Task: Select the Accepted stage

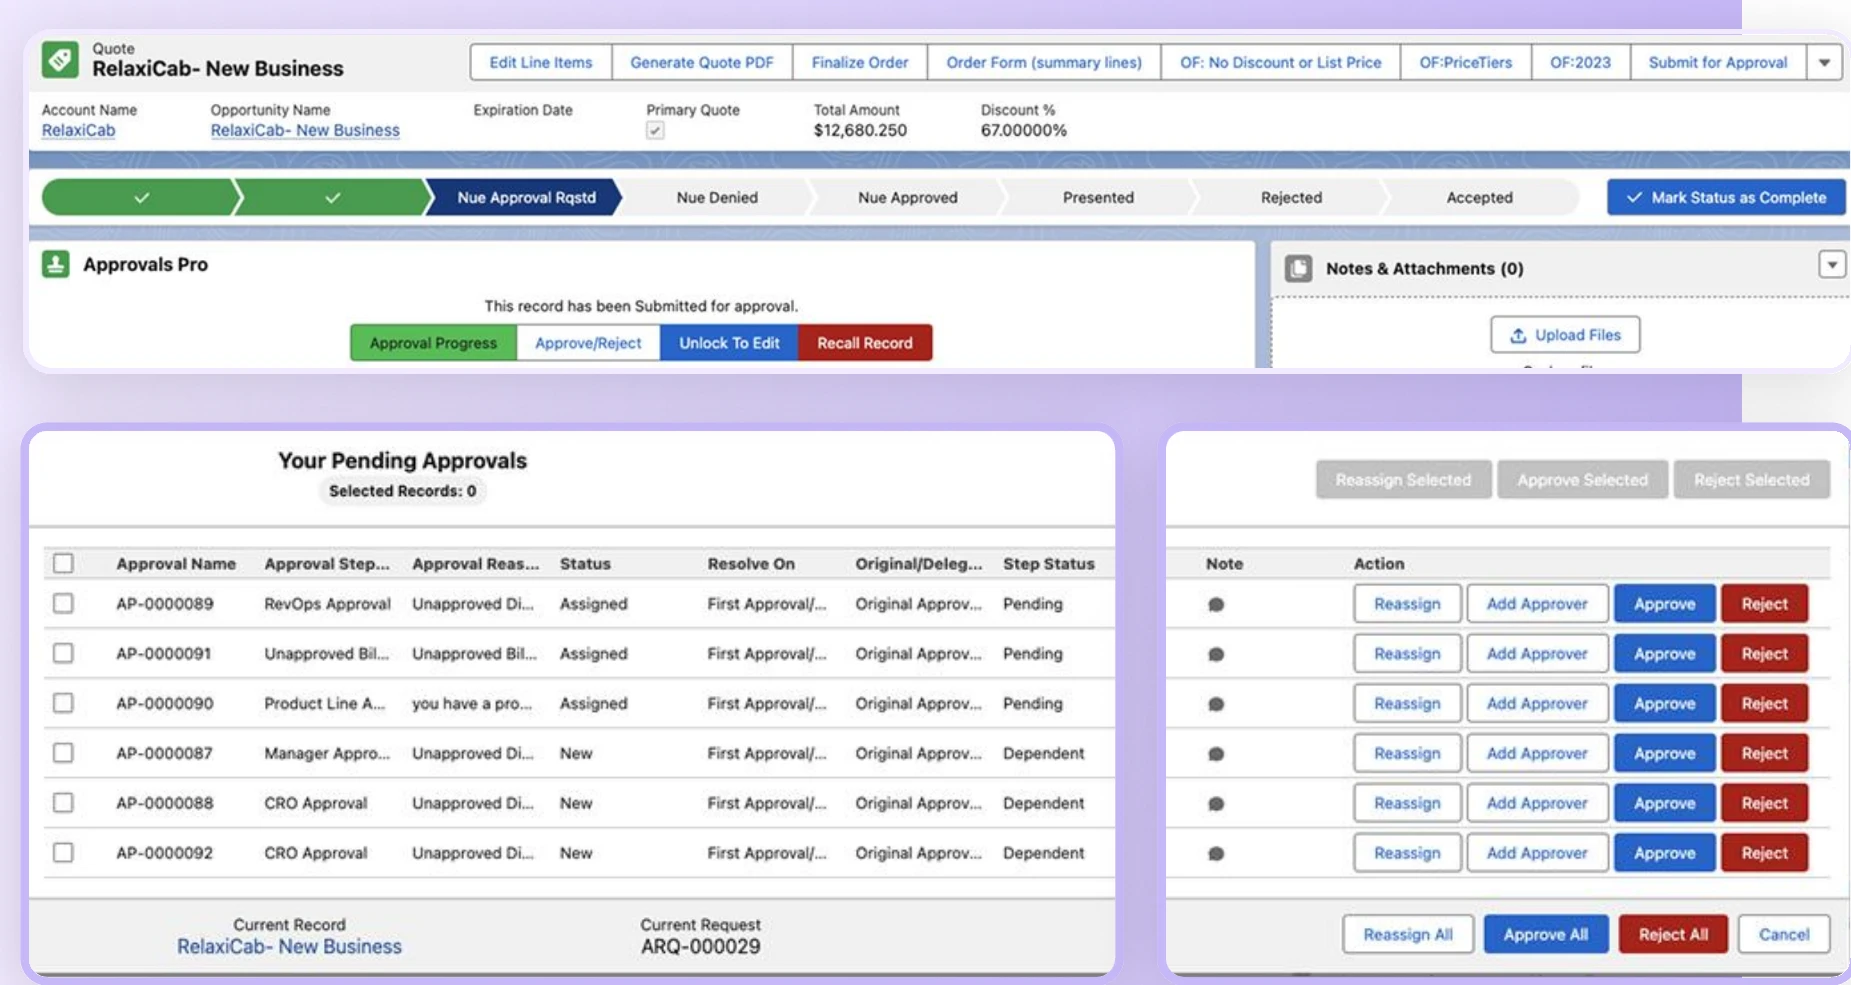Action: pyautogui.click(x=1479, y=197)
